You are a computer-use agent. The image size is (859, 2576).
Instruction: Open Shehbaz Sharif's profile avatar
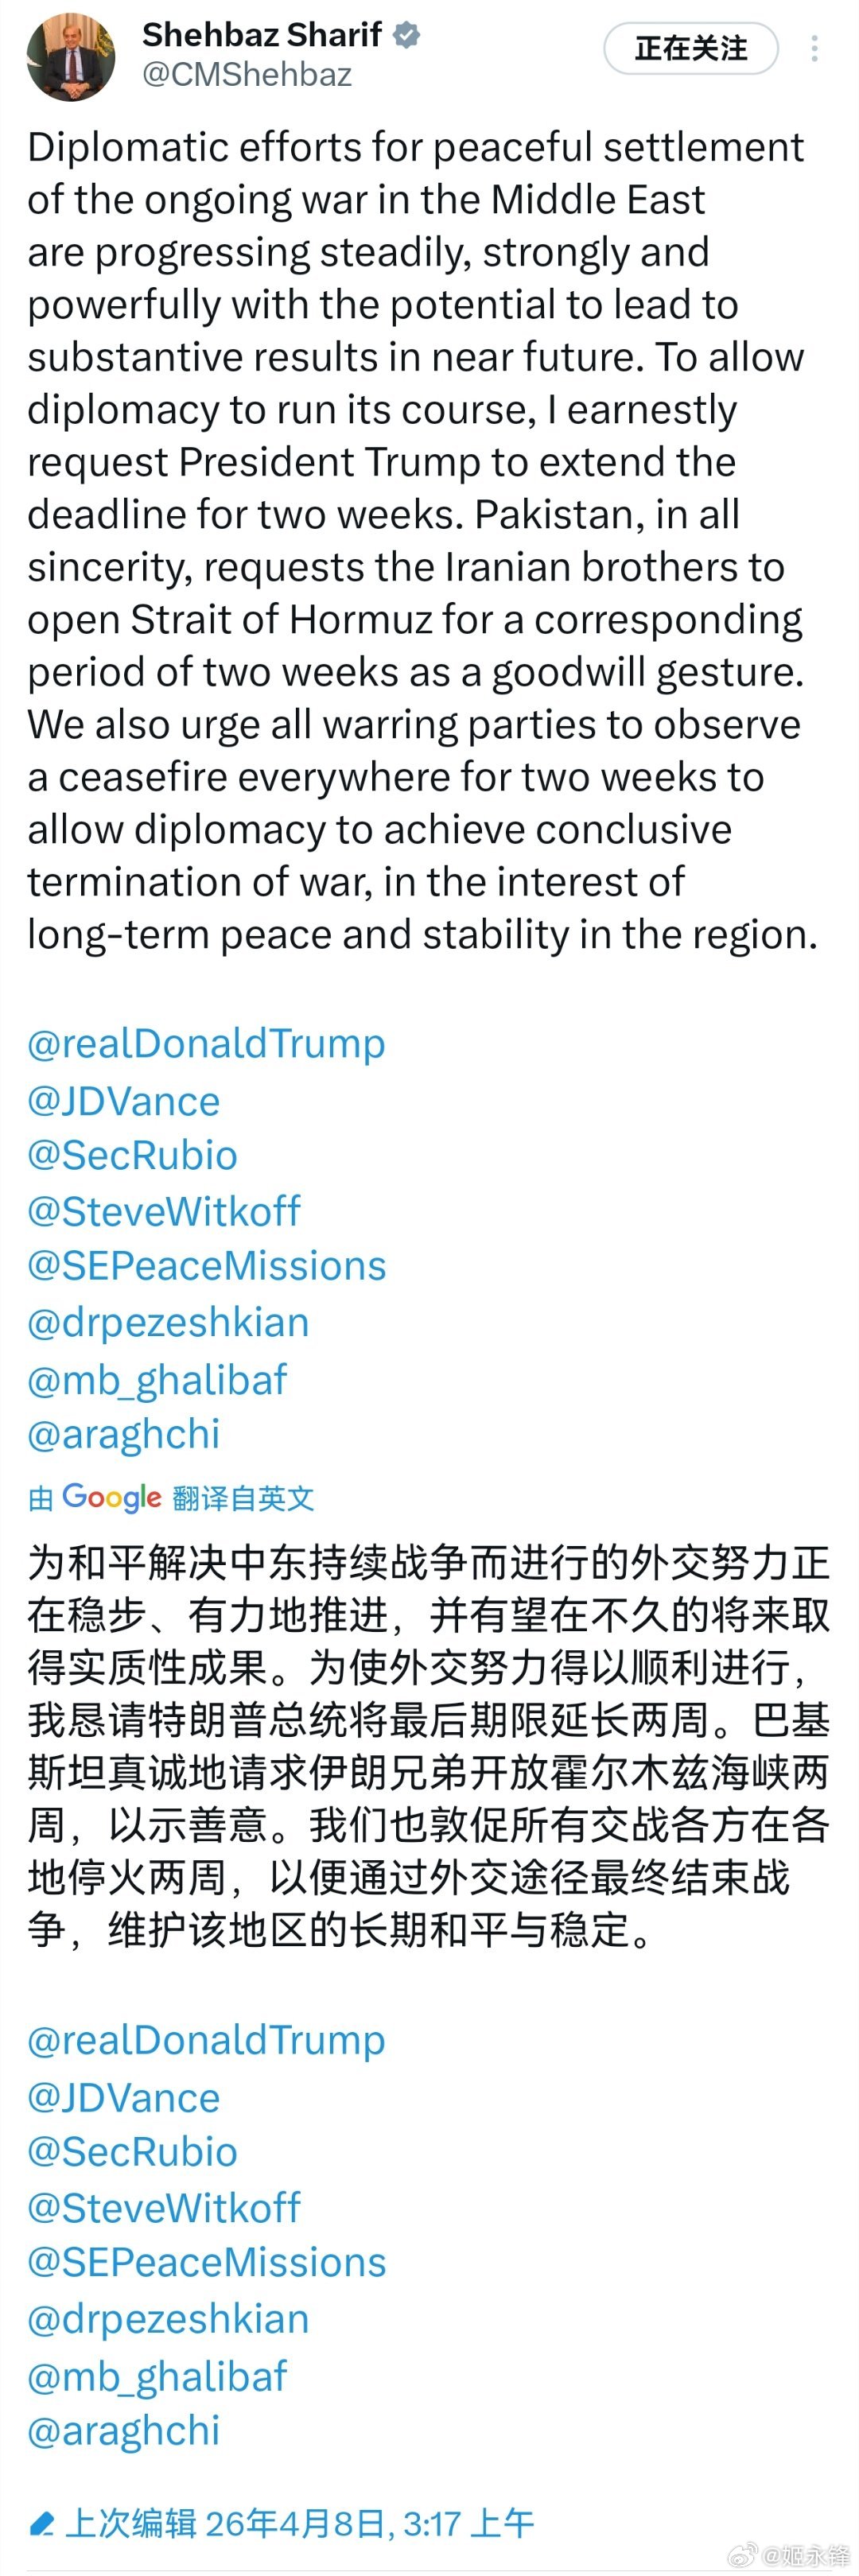coord(70,55)
